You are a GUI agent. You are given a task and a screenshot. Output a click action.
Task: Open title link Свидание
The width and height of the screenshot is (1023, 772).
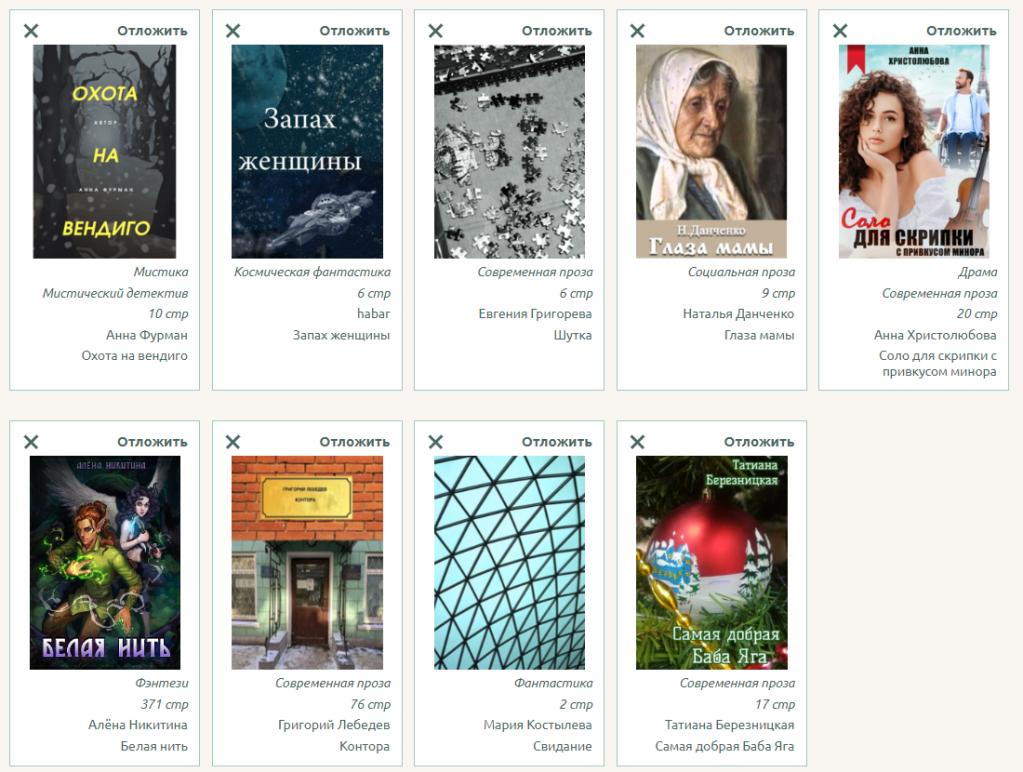click(x=562, y=746)
